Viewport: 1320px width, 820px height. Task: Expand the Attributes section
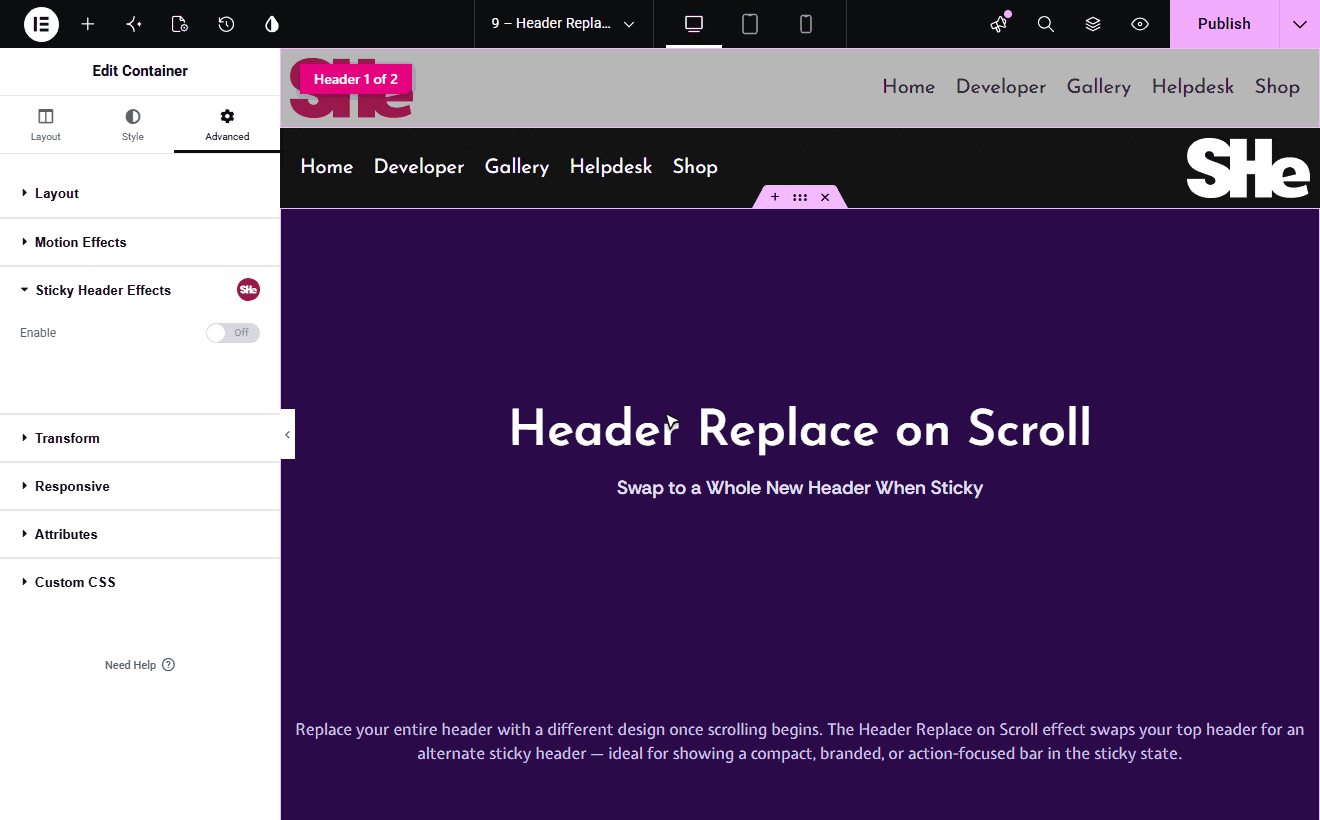(x=140, y=534)
